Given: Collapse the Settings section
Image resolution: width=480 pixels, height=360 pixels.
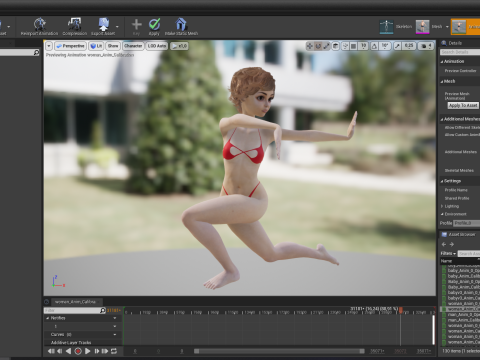Looking at the screenshot, I should coord(442,181).
